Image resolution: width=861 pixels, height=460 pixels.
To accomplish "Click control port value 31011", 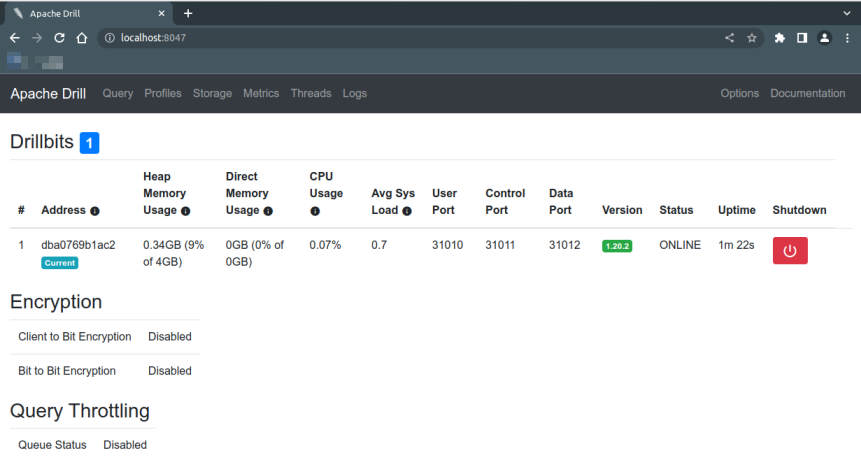I will click(500, 245).
